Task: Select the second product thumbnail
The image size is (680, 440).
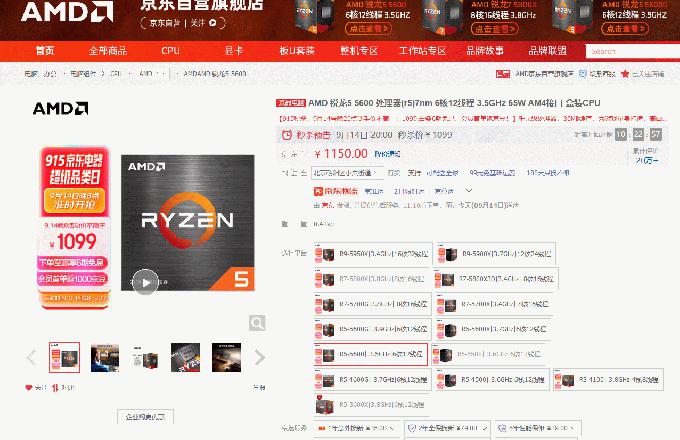Action: [105, 357]
